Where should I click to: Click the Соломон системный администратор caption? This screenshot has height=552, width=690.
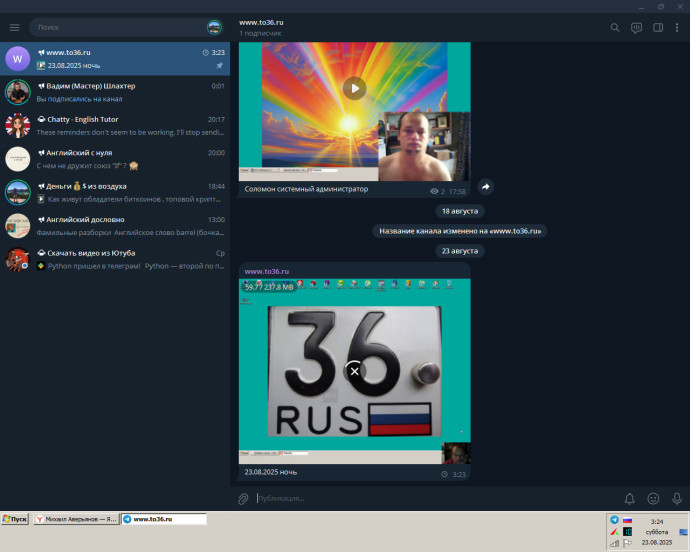click(306, 189)
